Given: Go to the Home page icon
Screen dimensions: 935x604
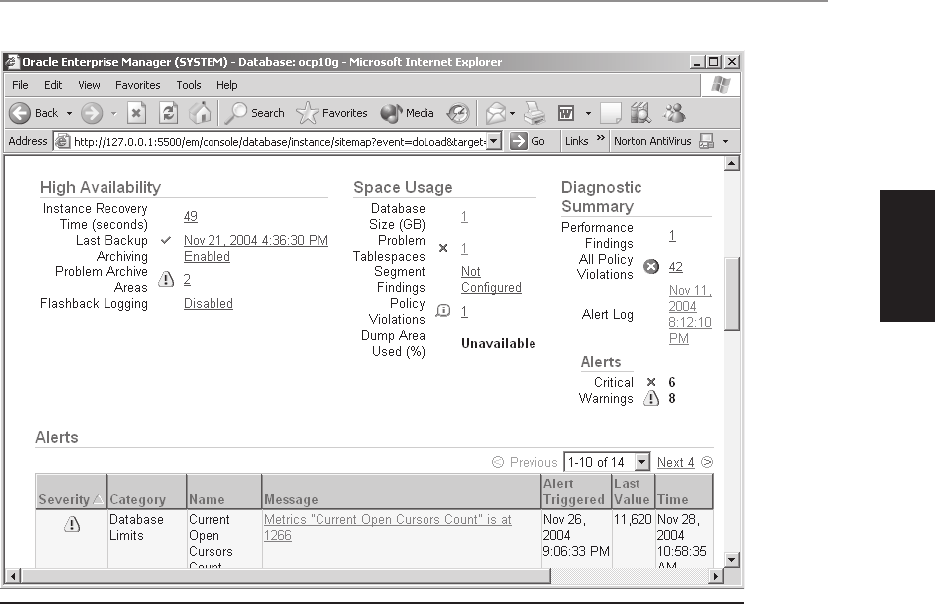Looking at the screenshot, I should (200, 113).
